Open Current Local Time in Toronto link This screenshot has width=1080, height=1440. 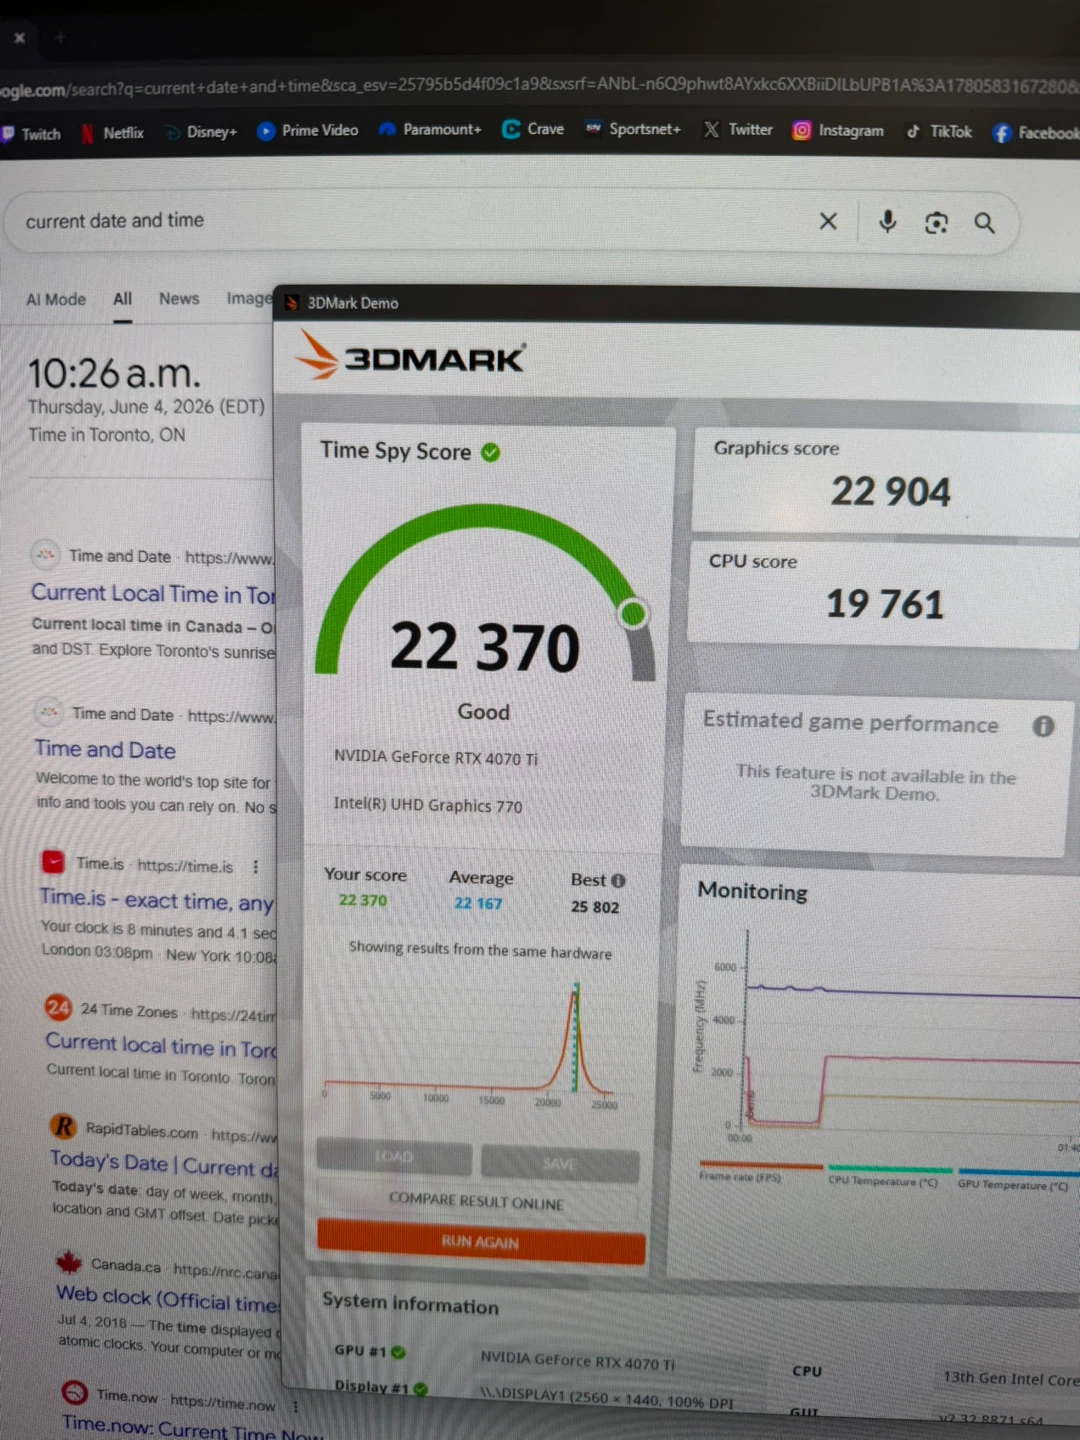click(152, 593)
